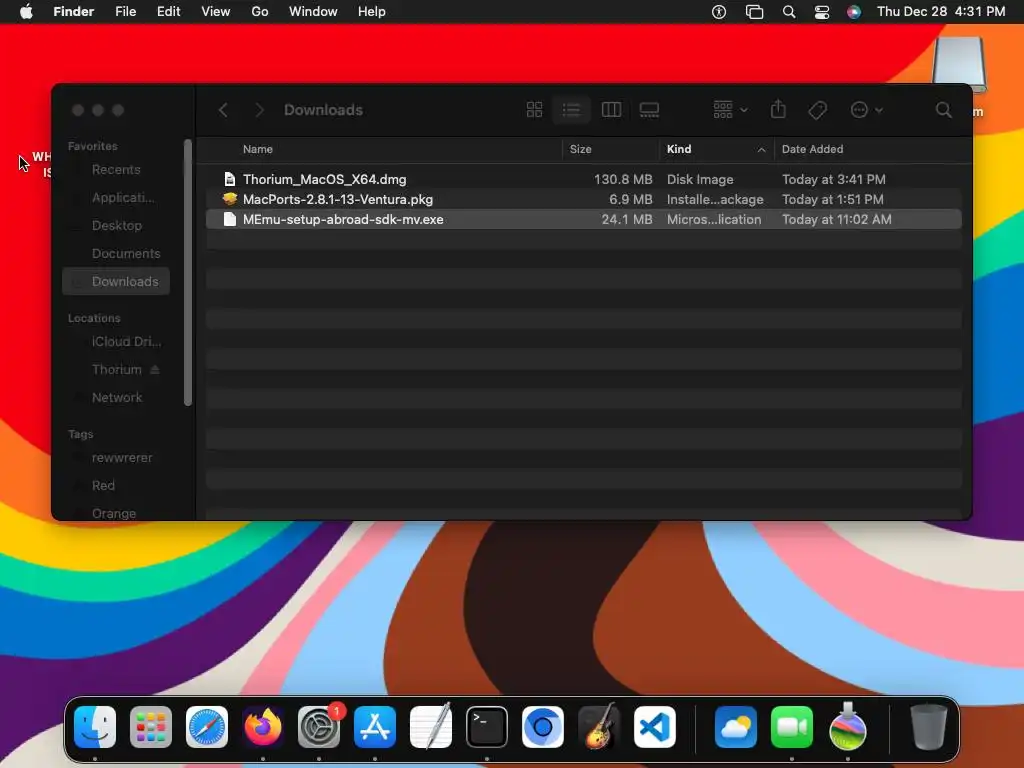Click the Siri menu bar icon
The height and width of the screenshot is (768, 1024).
point(854,12)
